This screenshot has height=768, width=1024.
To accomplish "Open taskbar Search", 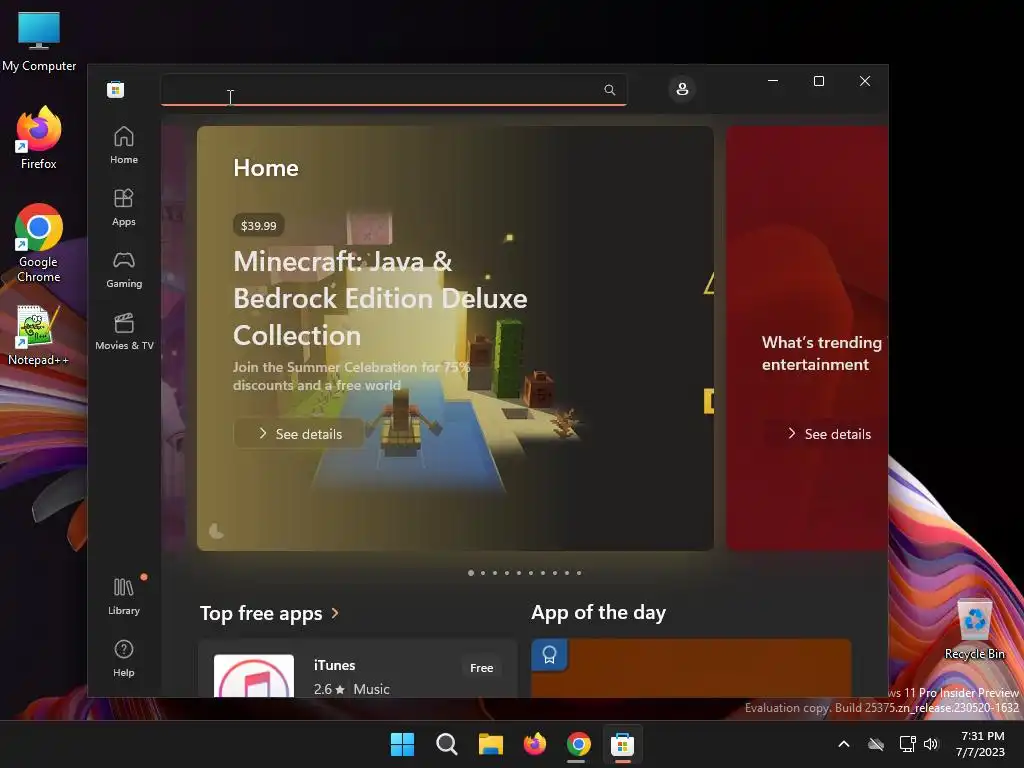I will [x=447, y=744].
